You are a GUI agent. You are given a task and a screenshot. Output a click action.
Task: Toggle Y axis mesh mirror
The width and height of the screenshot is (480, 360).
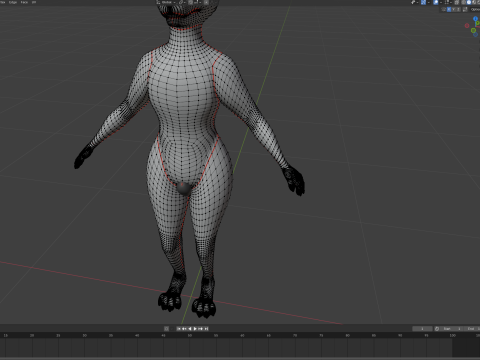pos(454,9)
